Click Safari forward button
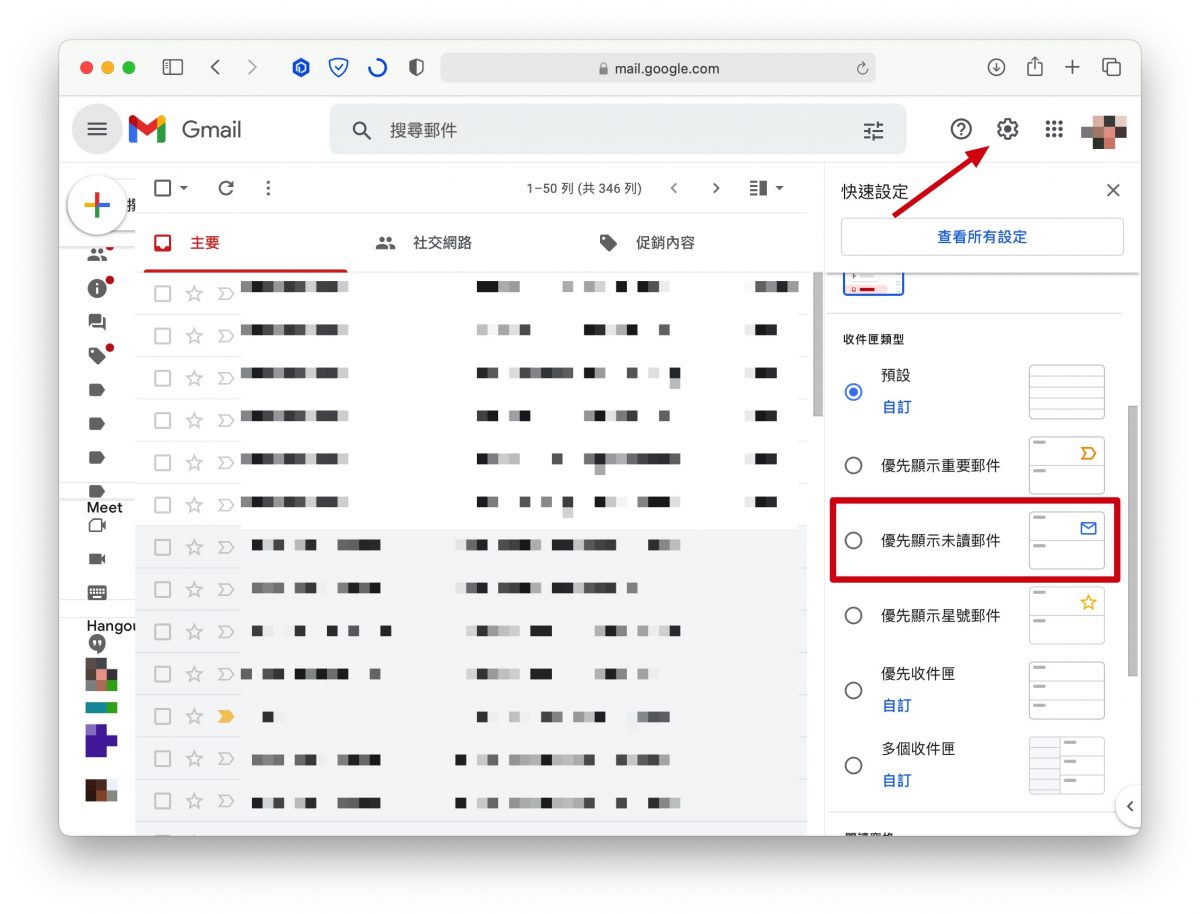1200x914 pixels. tap(252, 67)
